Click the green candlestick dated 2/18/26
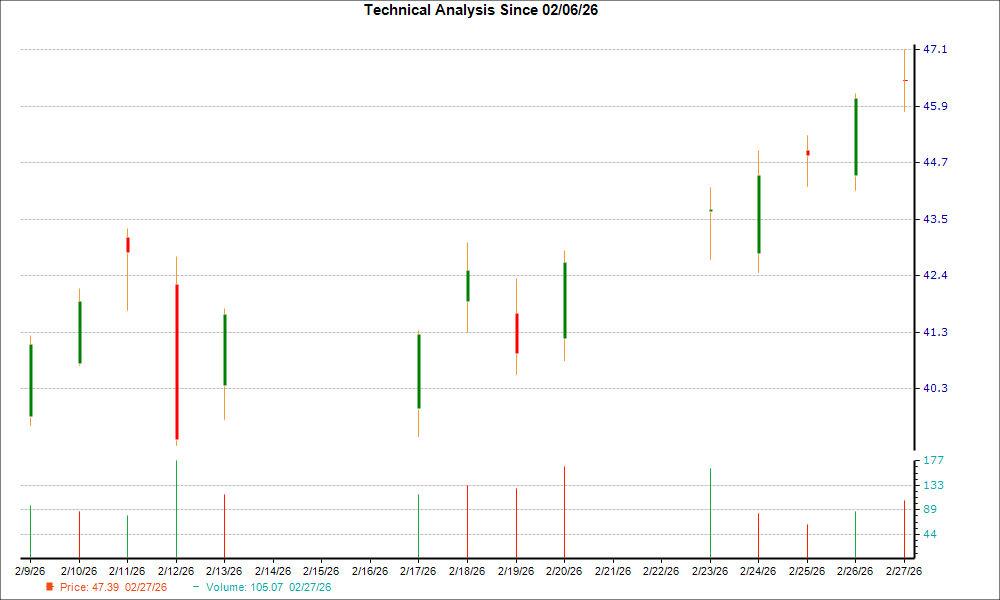Viewport: 1000px width, 600px height. pyautogui.click(x=467, y=285)
